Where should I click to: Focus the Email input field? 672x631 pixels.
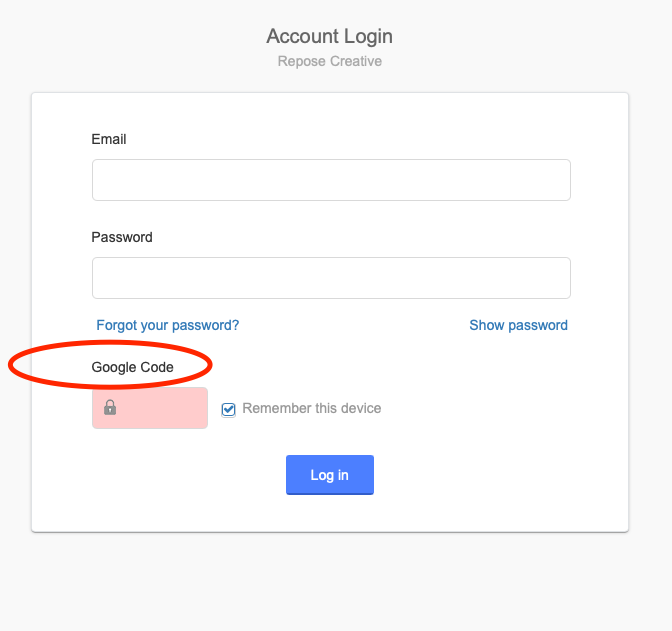(331, 180)
